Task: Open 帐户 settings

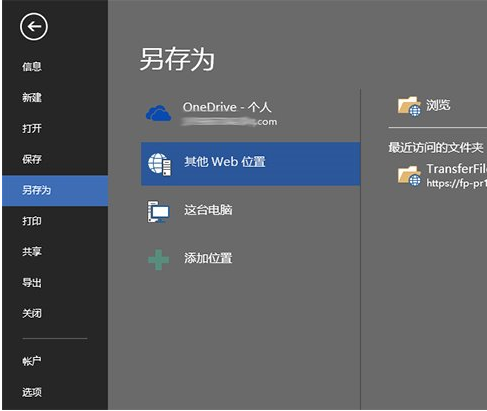Action: click(x=32, y=361)
